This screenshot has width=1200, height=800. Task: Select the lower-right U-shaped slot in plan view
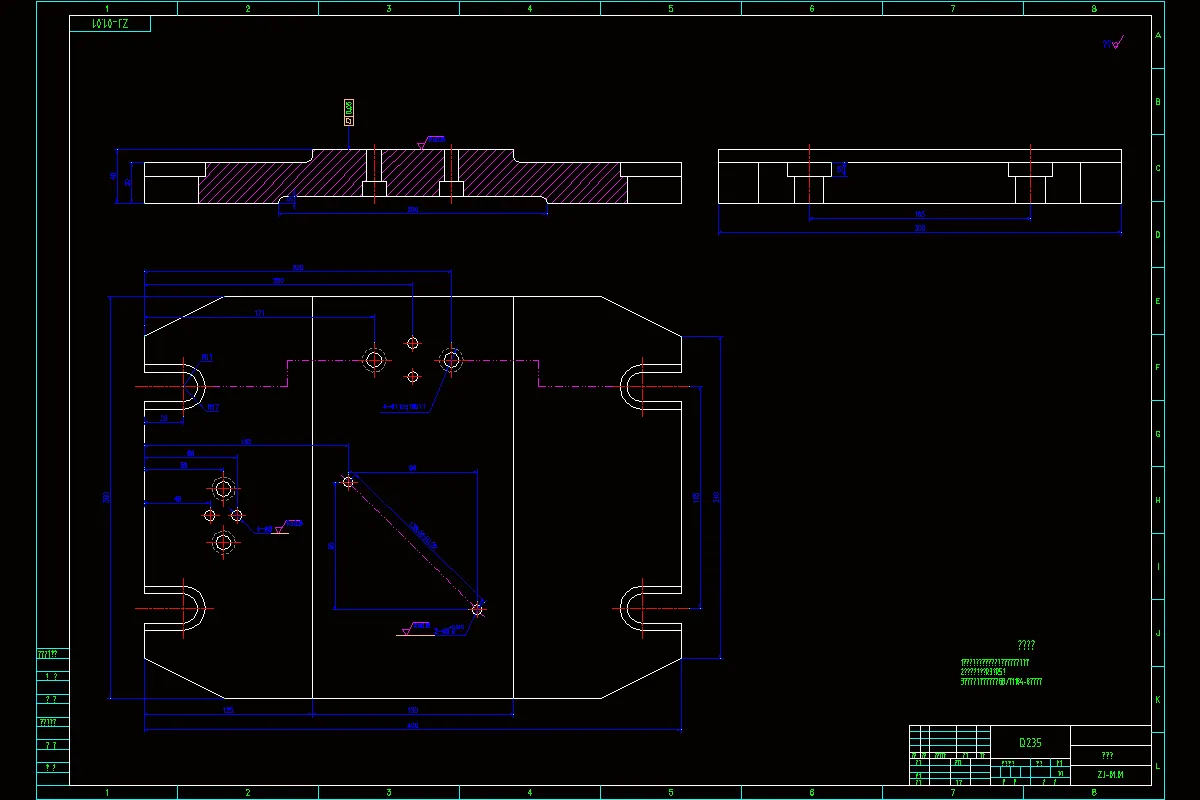point(651,609)
